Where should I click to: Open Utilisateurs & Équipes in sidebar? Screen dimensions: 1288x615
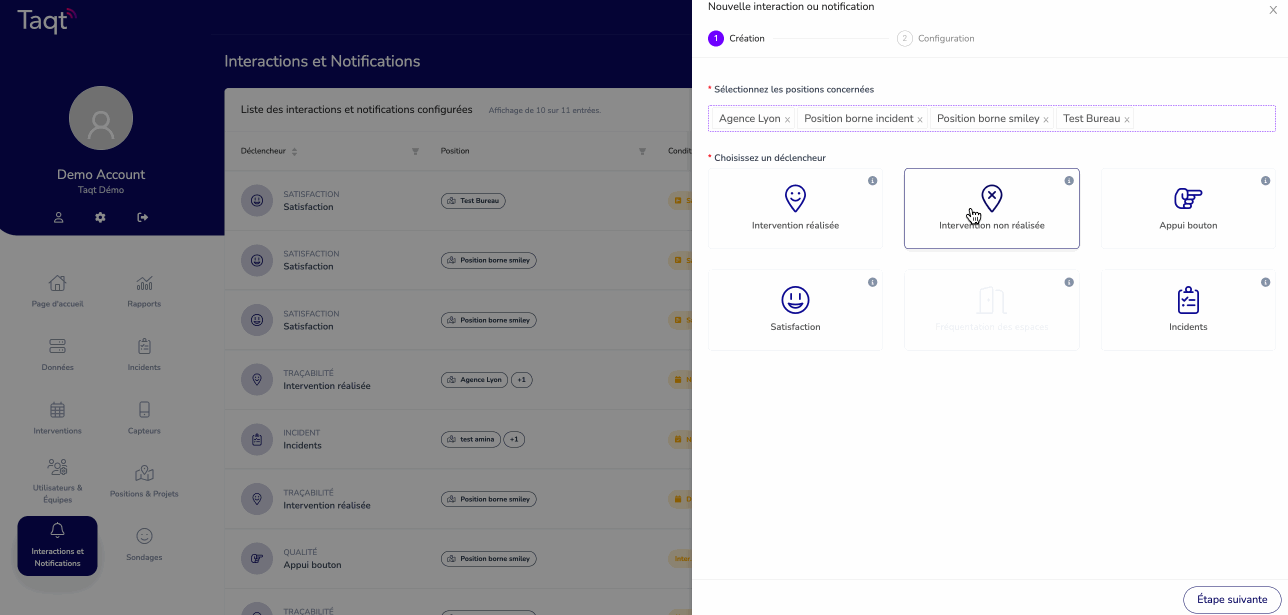click(57, 481)
